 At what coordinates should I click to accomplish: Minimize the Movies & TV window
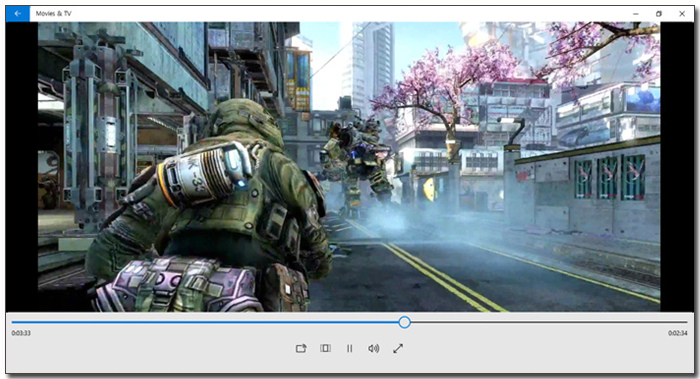click(636, 14)
